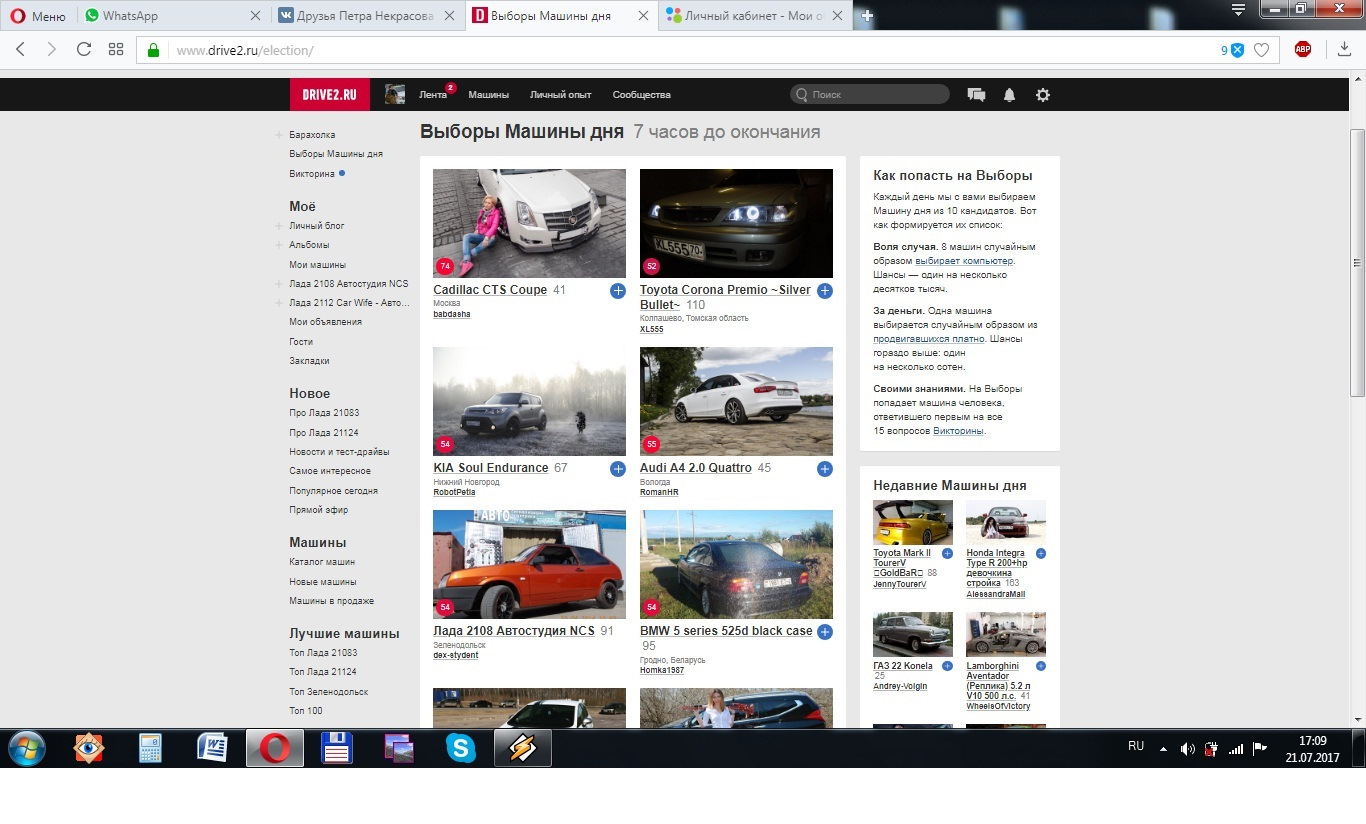Open Лада 2108 Автостудия NCS car link
This screenshot has width=1366, height=824.
tap(514, 631)
